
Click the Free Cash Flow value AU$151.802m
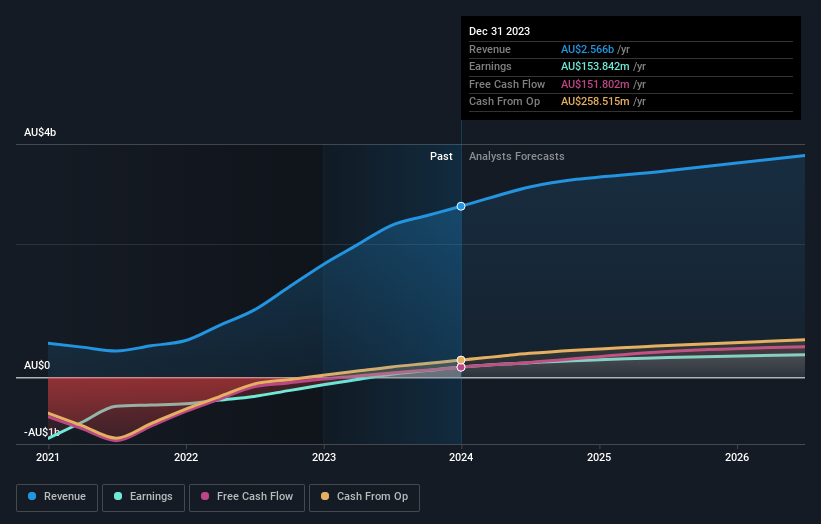pyautogui.click(x=595, y=84)
